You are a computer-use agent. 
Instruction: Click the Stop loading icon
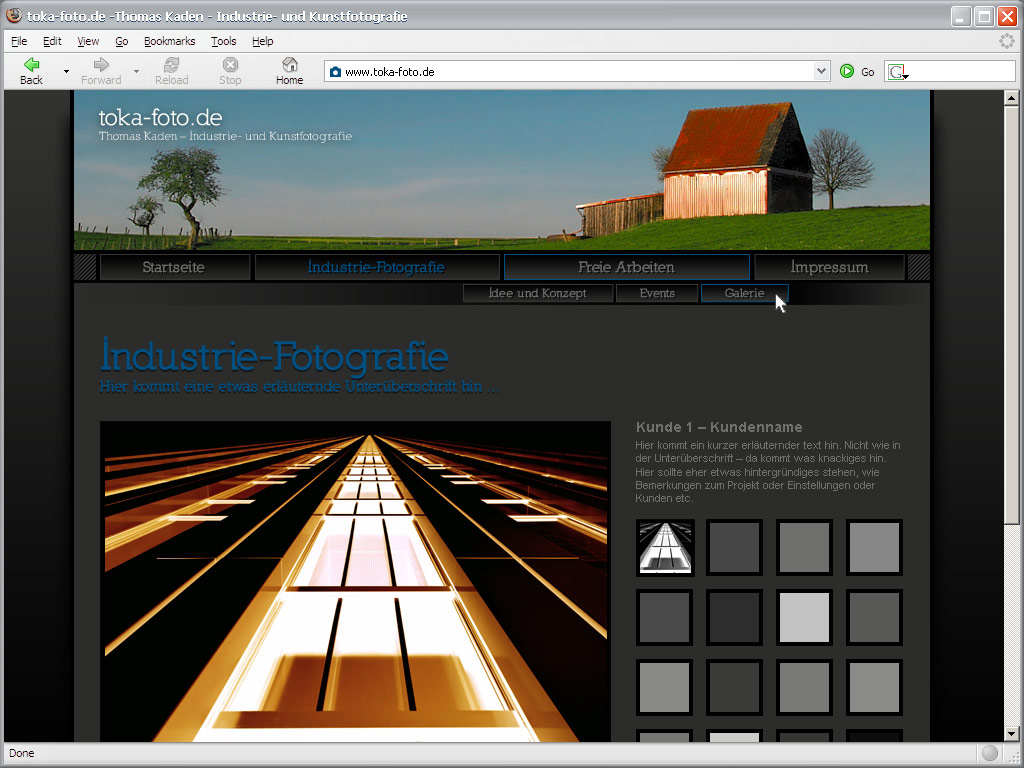click(x=230, y=65)
